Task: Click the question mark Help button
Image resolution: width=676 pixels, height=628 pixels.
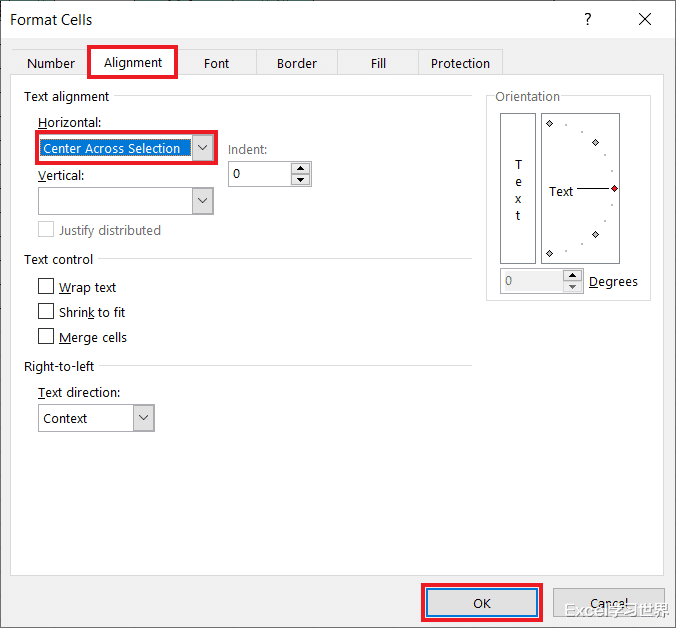Action: point(588,19)
